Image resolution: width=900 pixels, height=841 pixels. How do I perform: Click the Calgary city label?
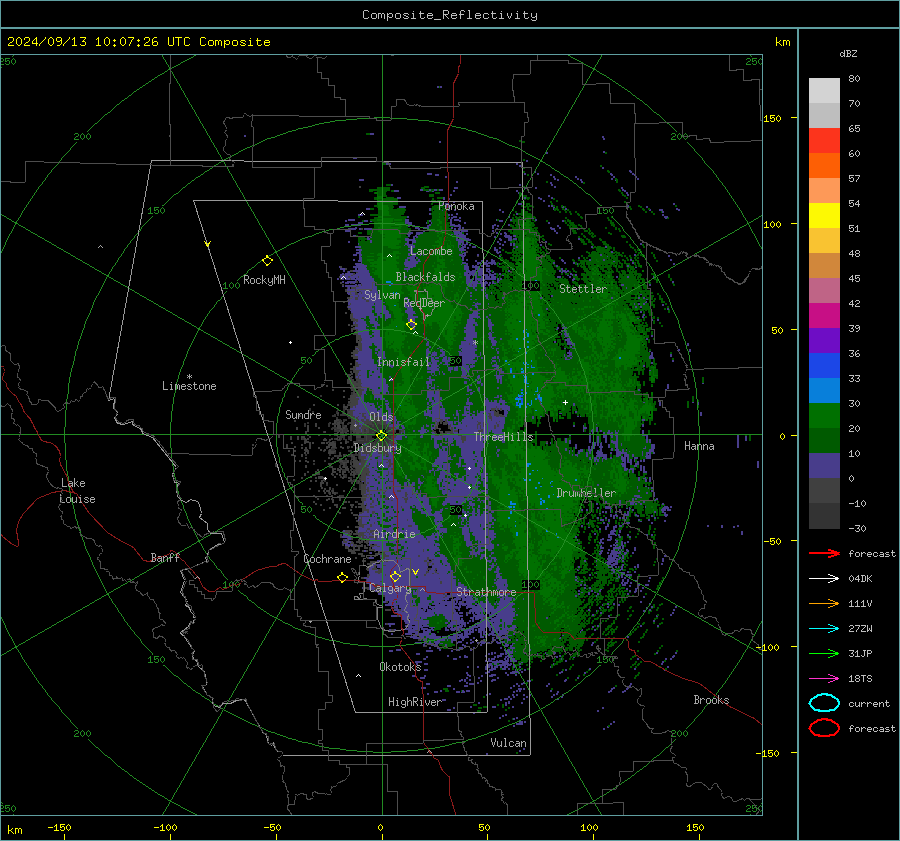click(390, 588)
